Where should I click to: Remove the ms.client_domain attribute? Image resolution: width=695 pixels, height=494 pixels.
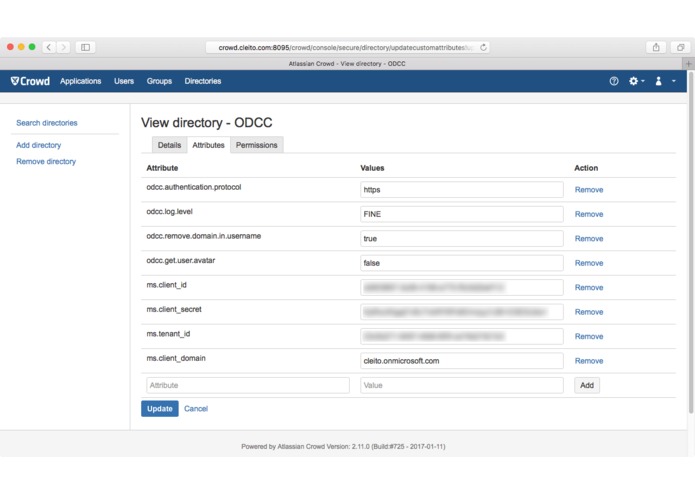(589, 361)
